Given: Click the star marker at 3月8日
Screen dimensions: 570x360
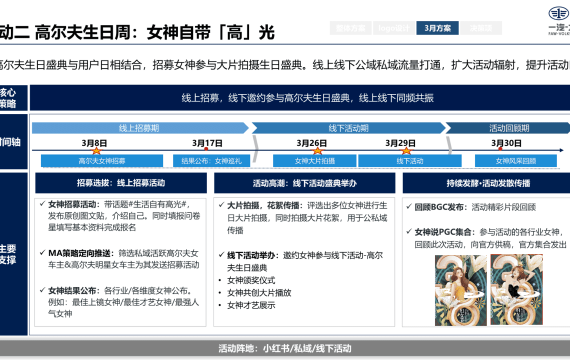Looking at the screenshot, I should (x=96, y=150).
